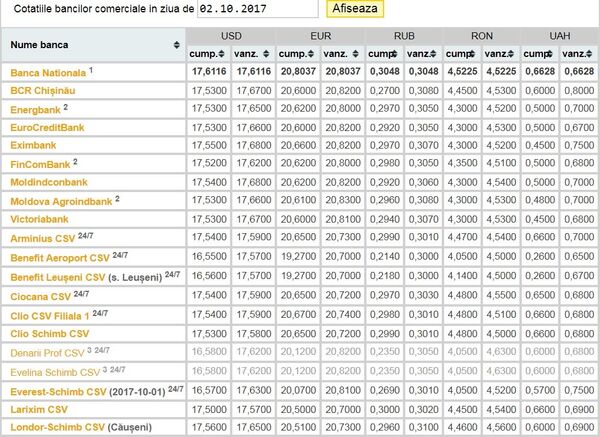Select Benefit Leușeni RON cump. value 4,1400
The image size is (600, 437).
click(x=462, y=276)
